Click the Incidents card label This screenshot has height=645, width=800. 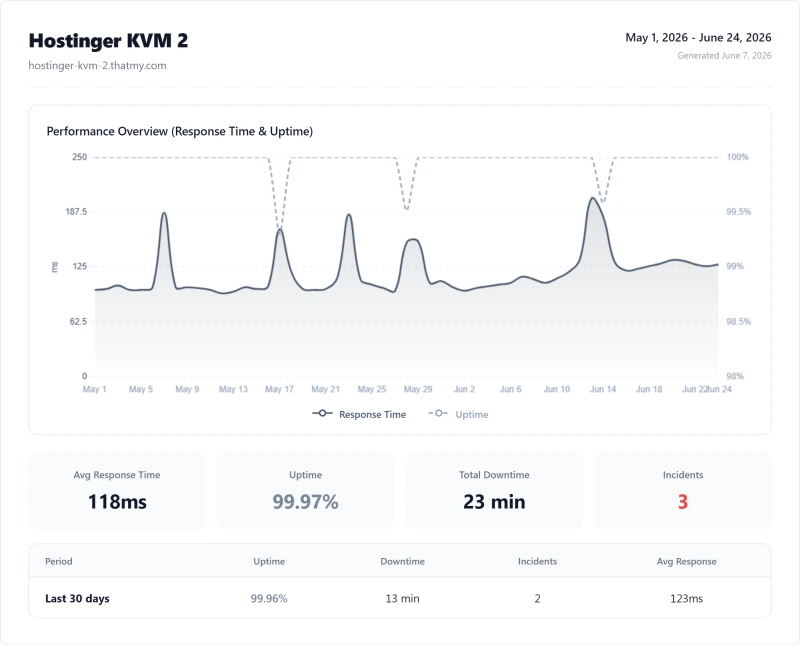click(x=683, y=475)
